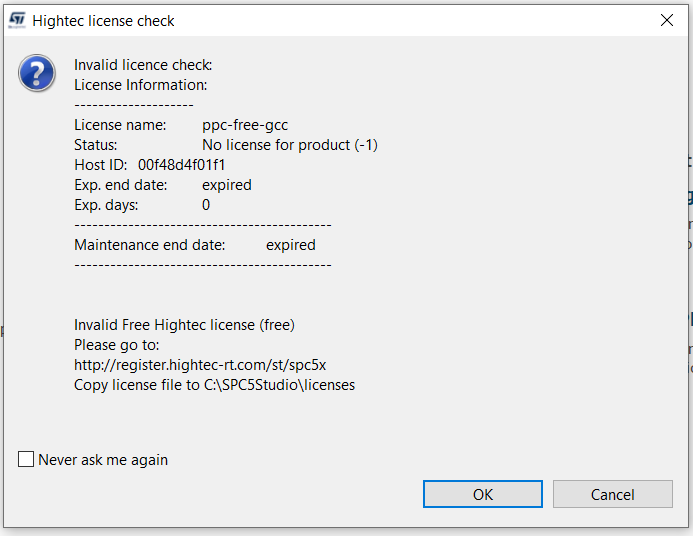Click the license name ppc-free-gcc
693x536 pixels.
pyautogui.click(x=245, y=125)
